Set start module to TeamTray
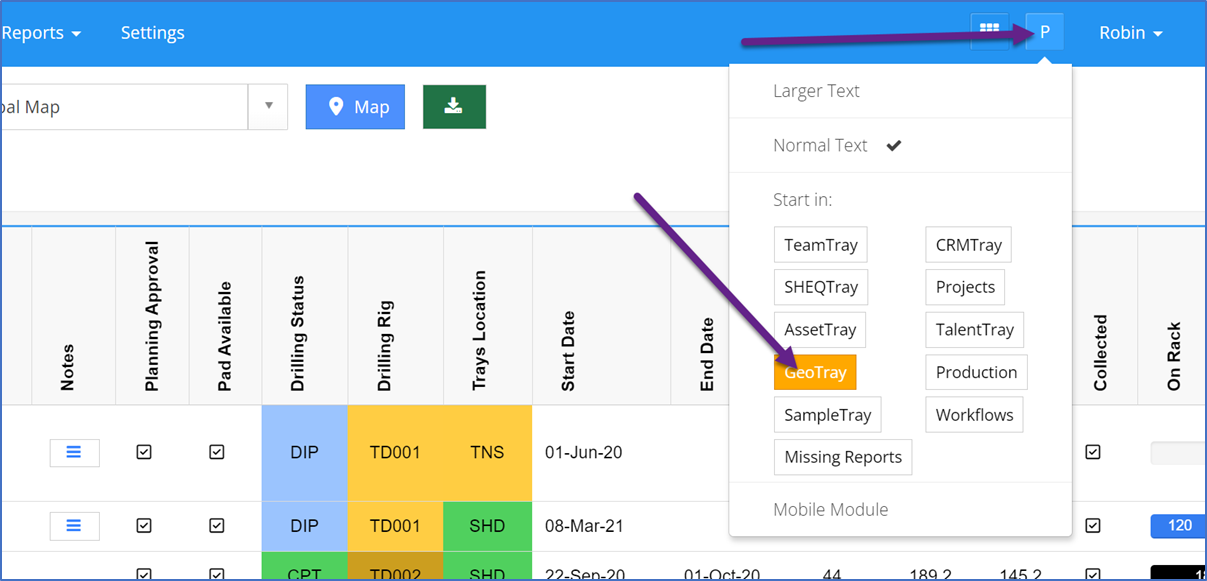The image size is (1207, 581). click(821, 245)
